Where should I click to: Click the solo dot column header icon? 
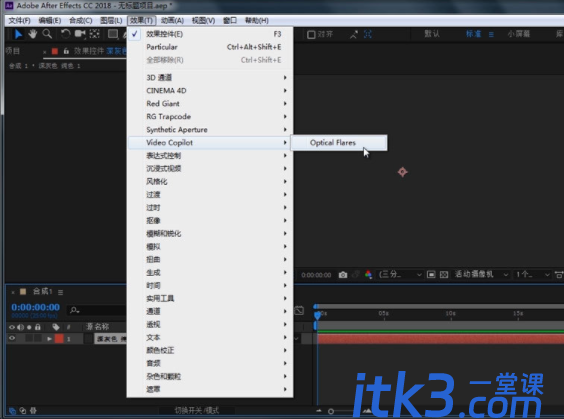pyautogui.click(x=29, y=327)
